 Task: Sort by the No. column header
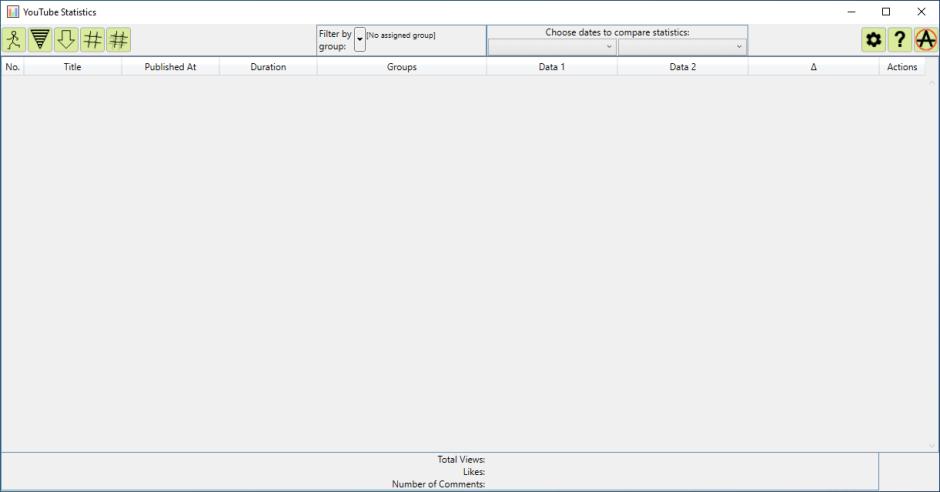click(13, 67)
